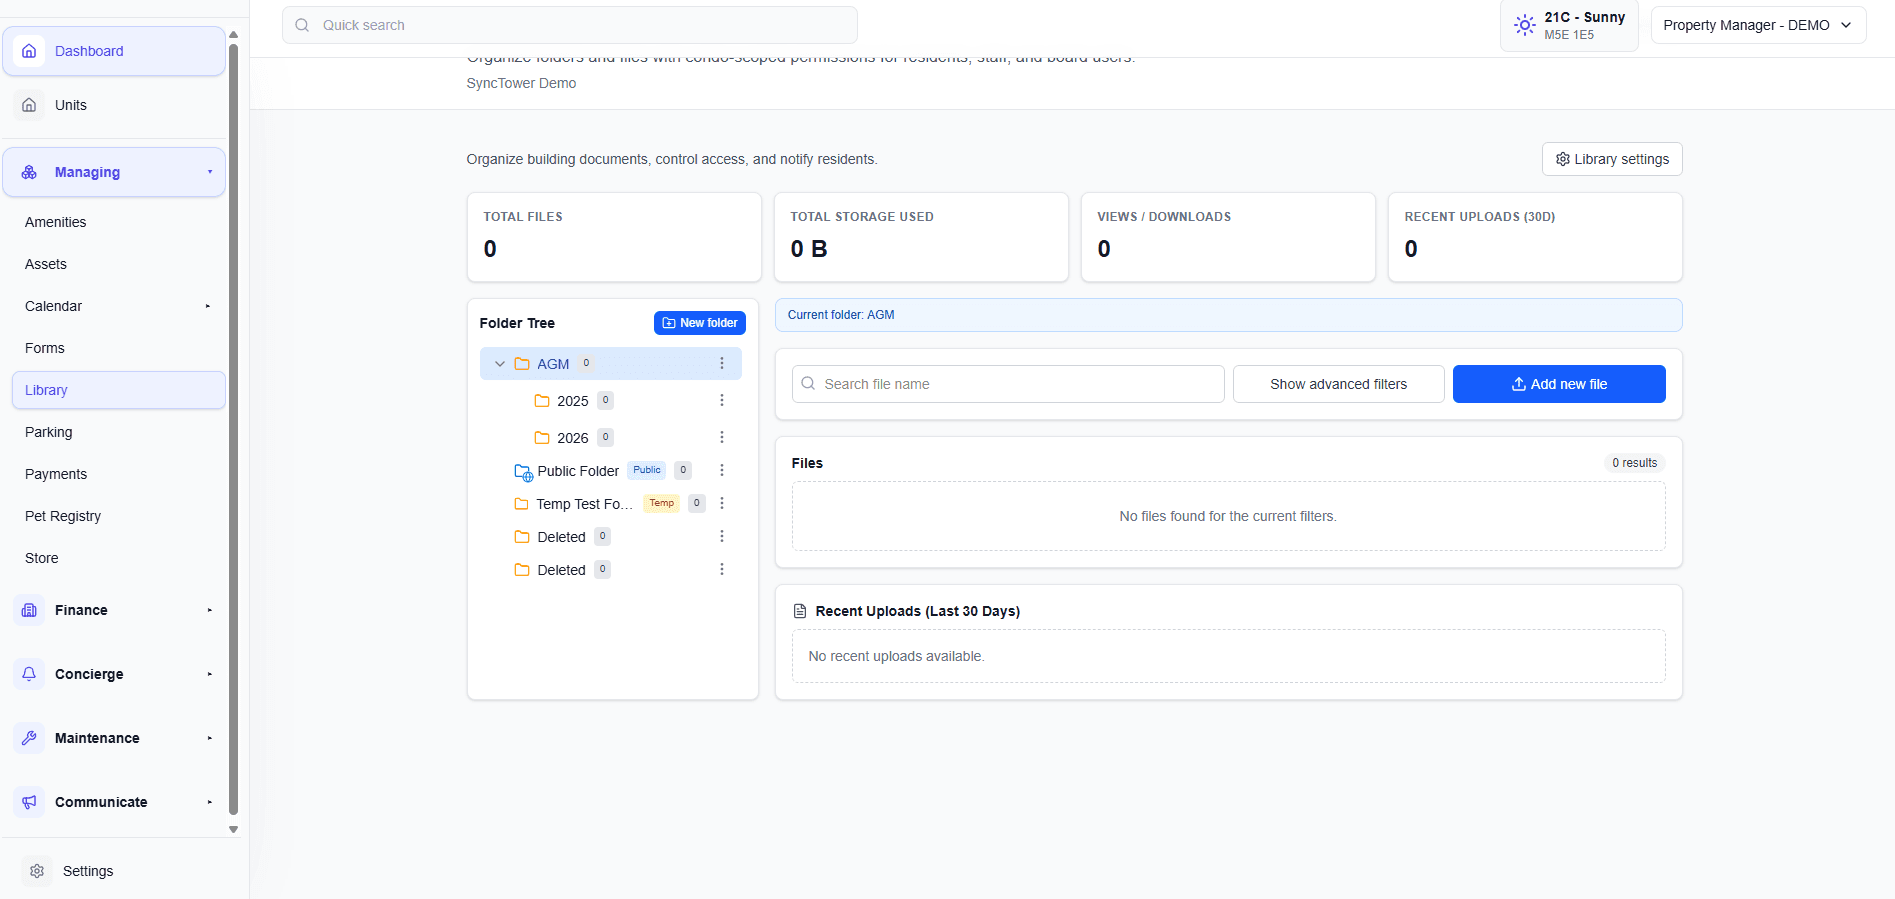Viewport: 1895px width, 899px height.
Task: Open the Assets menu item
Action: point(118,264)
